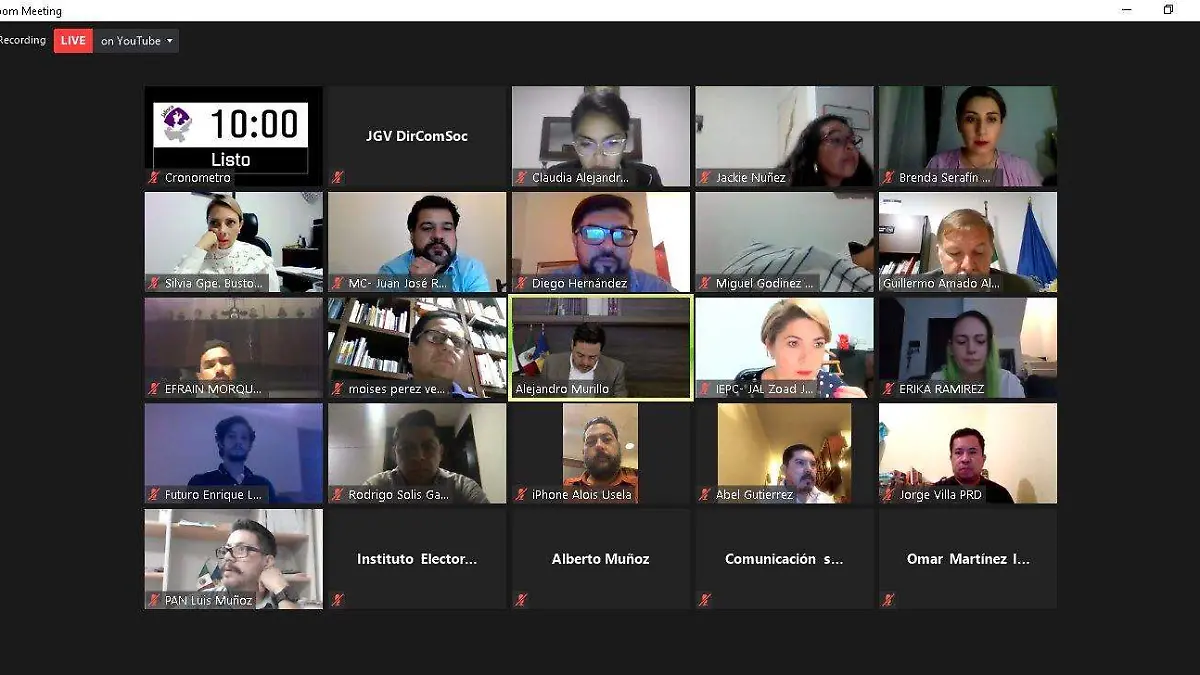
Task: Click the Instituto Elector... participant tile
Action: pyautogui.click(x=417, y=559)
